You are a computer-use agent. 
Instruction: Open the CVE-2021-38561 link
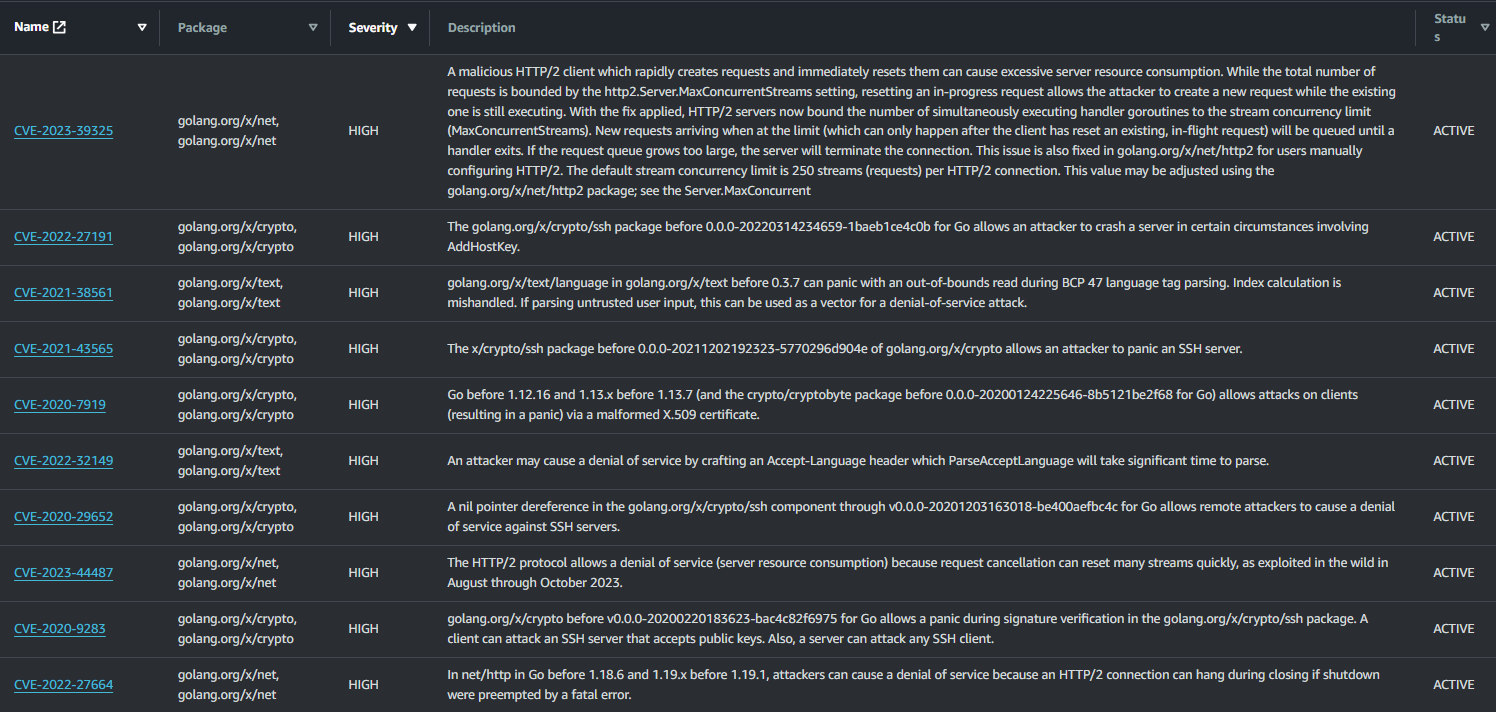point(63,293)
